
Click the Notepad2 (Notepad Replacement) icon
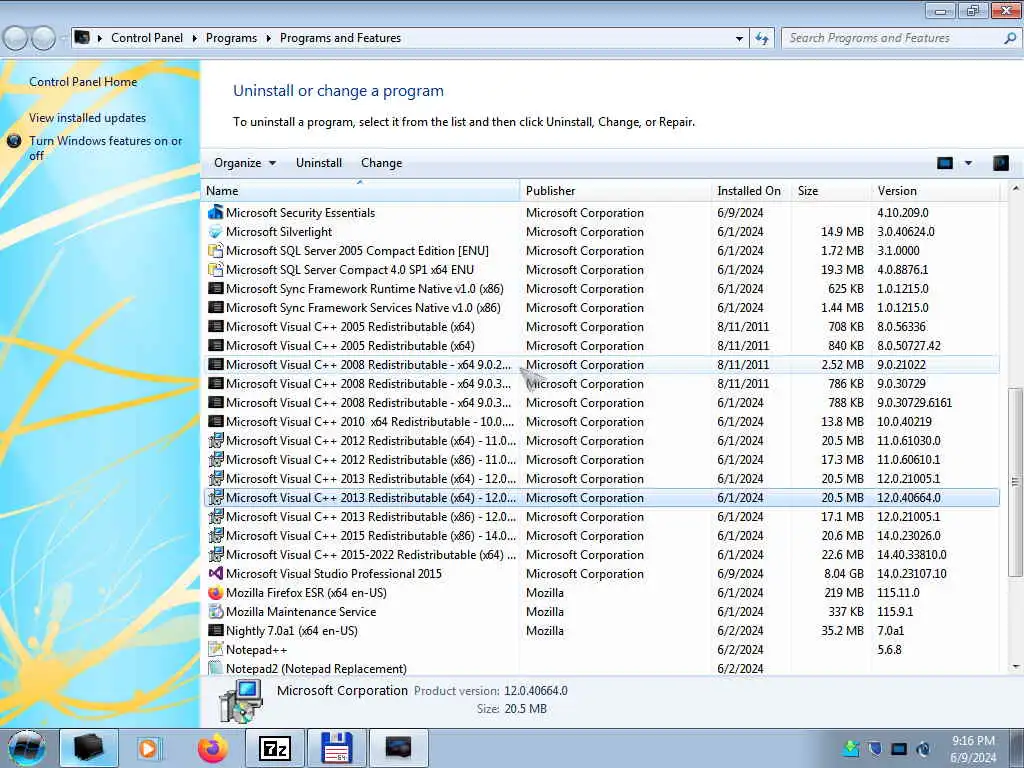215,668
